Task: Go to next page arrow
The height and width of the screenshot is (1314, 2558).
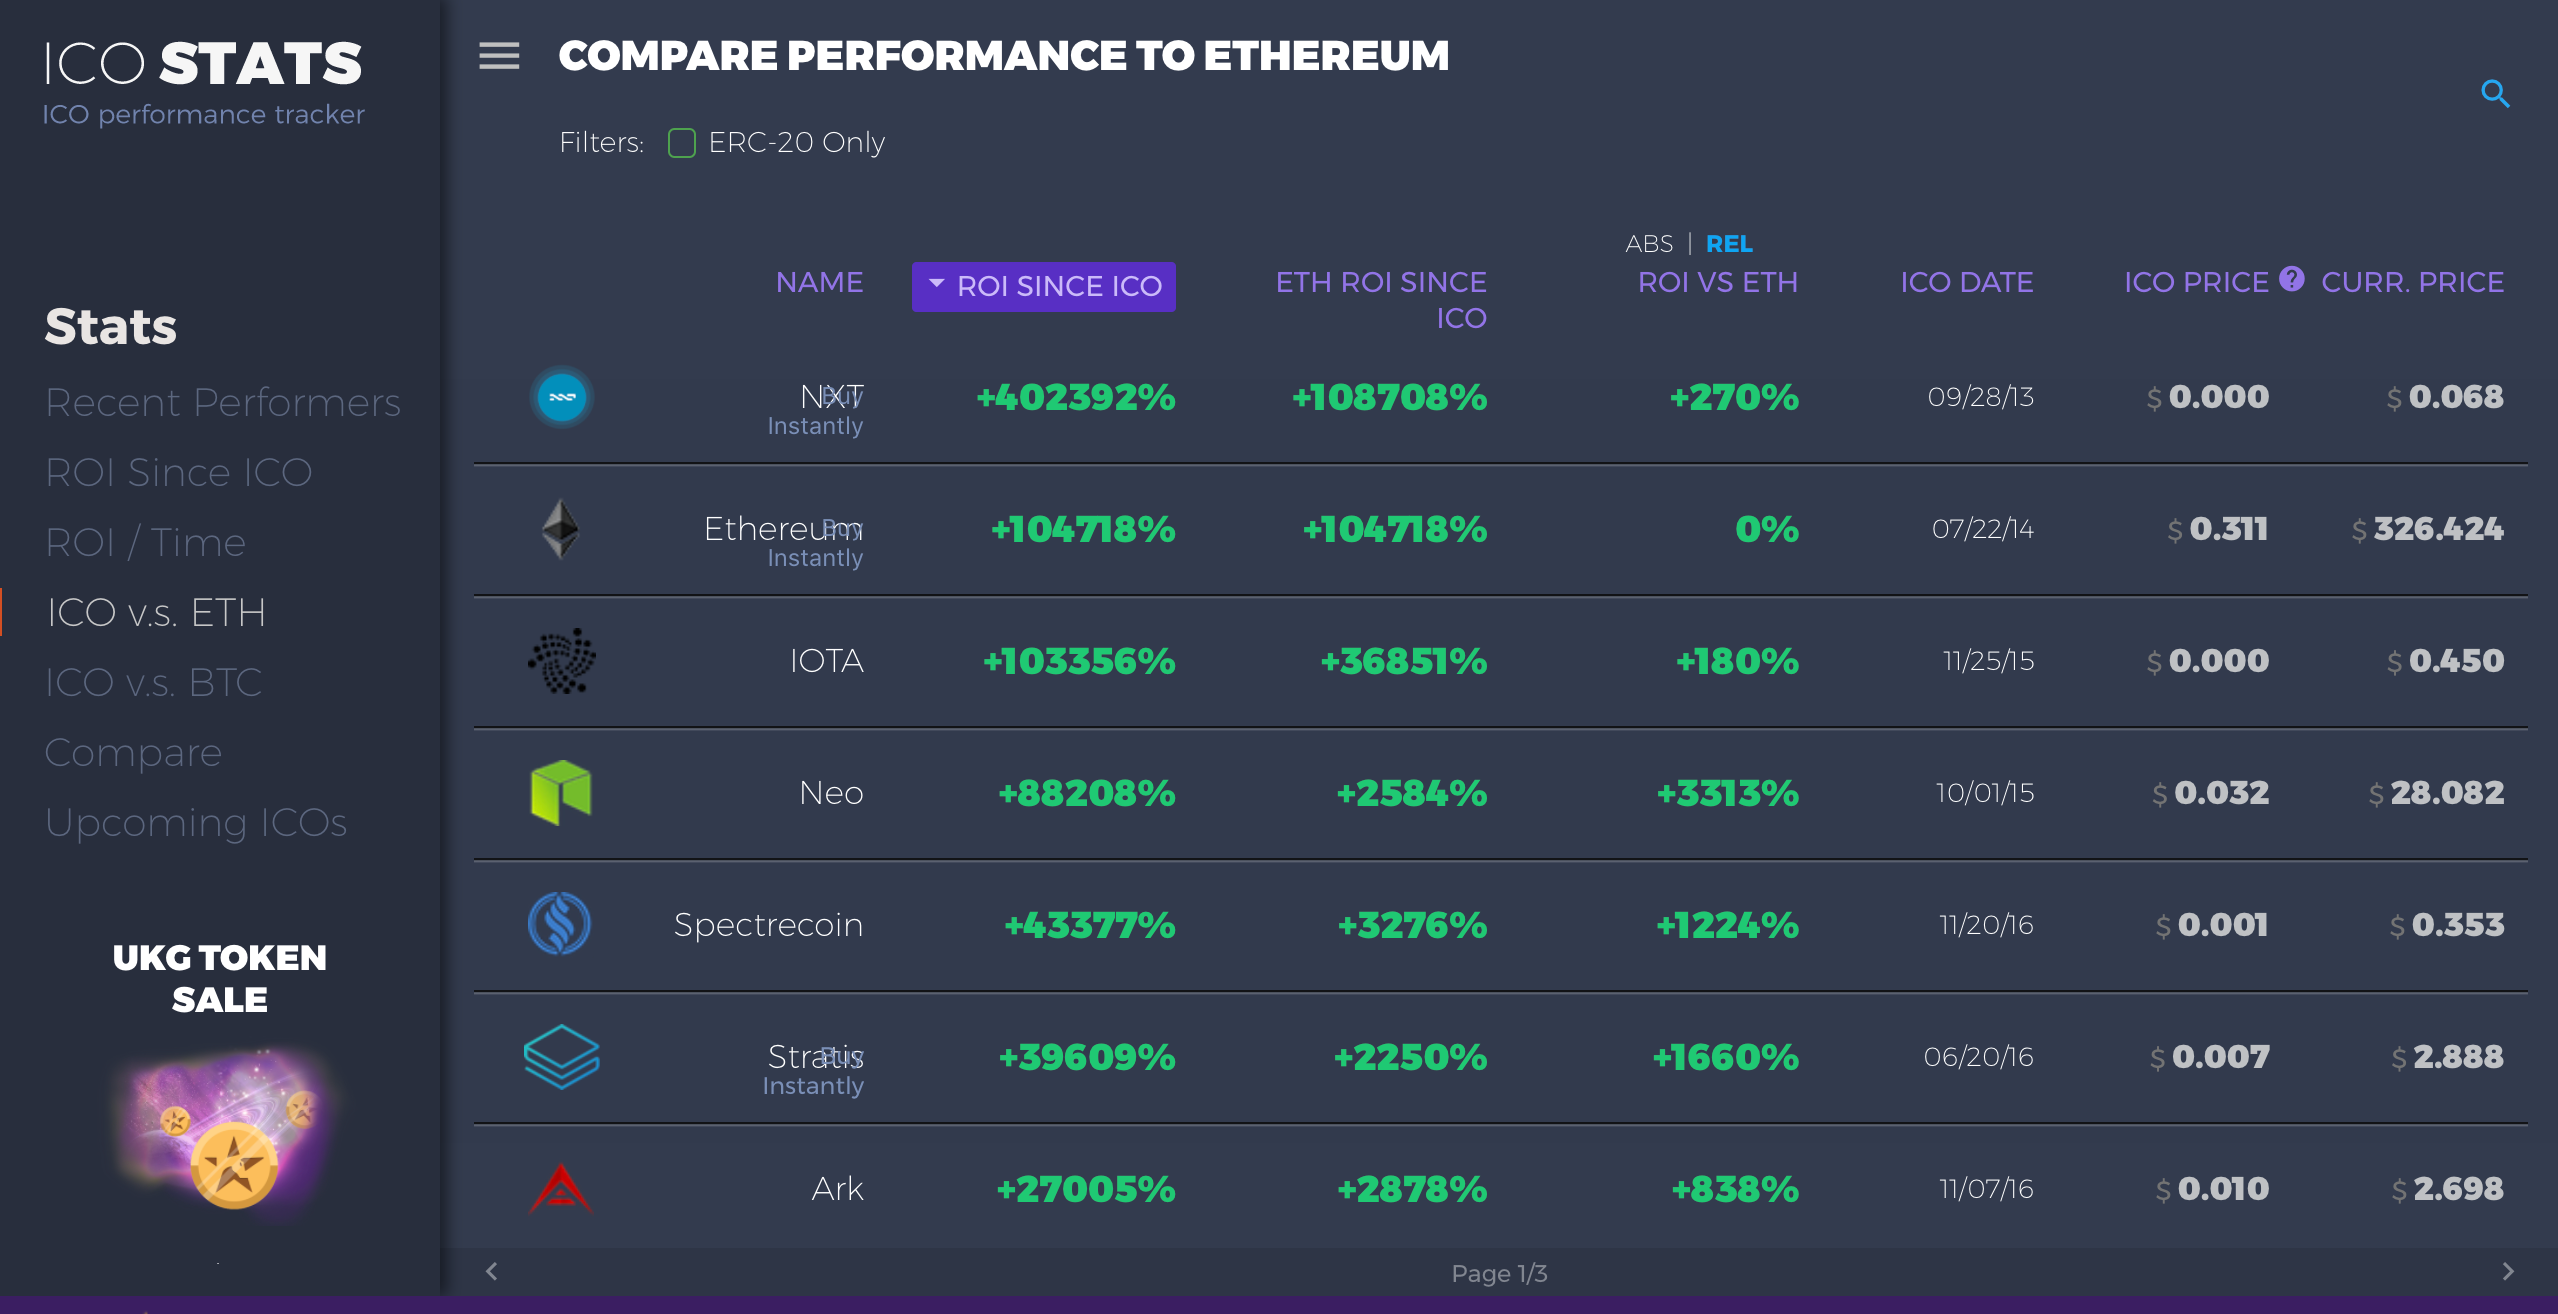Action: (2507, 1271)
